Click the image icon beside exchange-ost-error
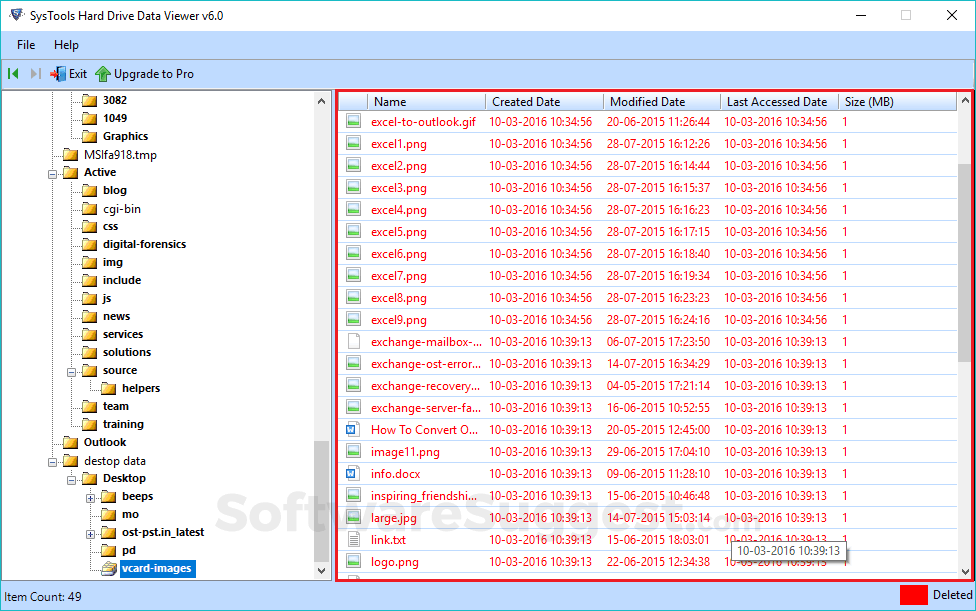The width and height of the screenshot is (976, 611). (x=354, y=363)
